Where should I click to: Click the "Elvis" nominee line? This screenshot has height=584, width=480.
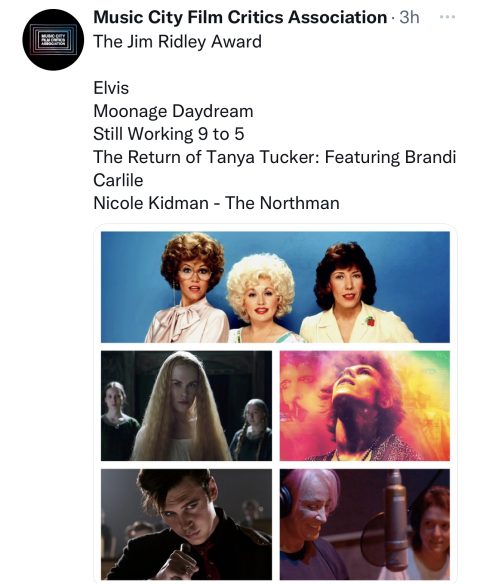pos(111,88)
